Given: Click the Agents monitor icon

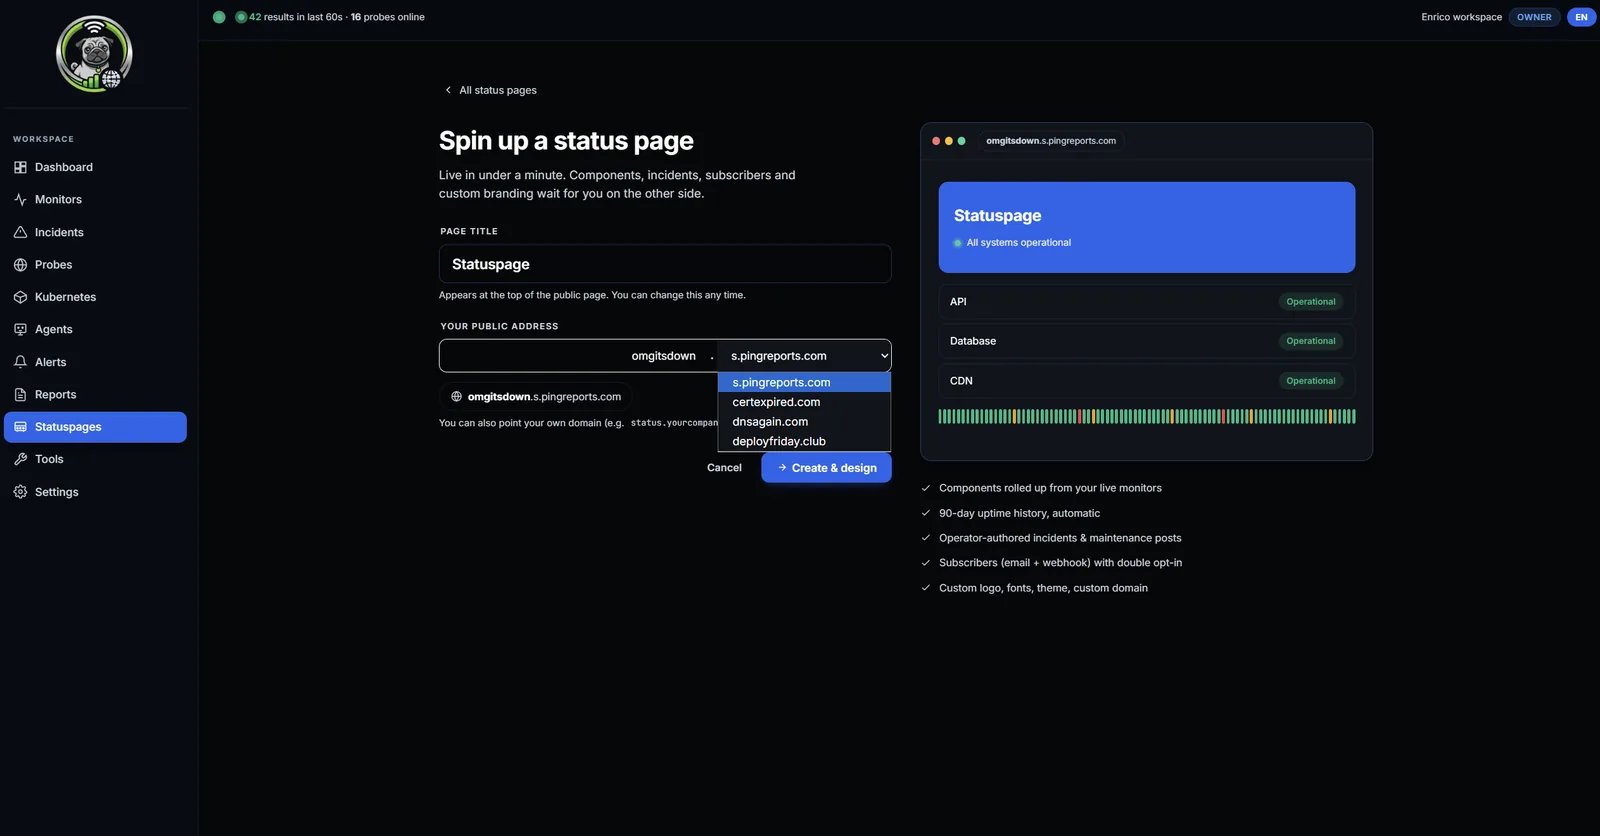Looking at the screenshot, I should [20, 329].
